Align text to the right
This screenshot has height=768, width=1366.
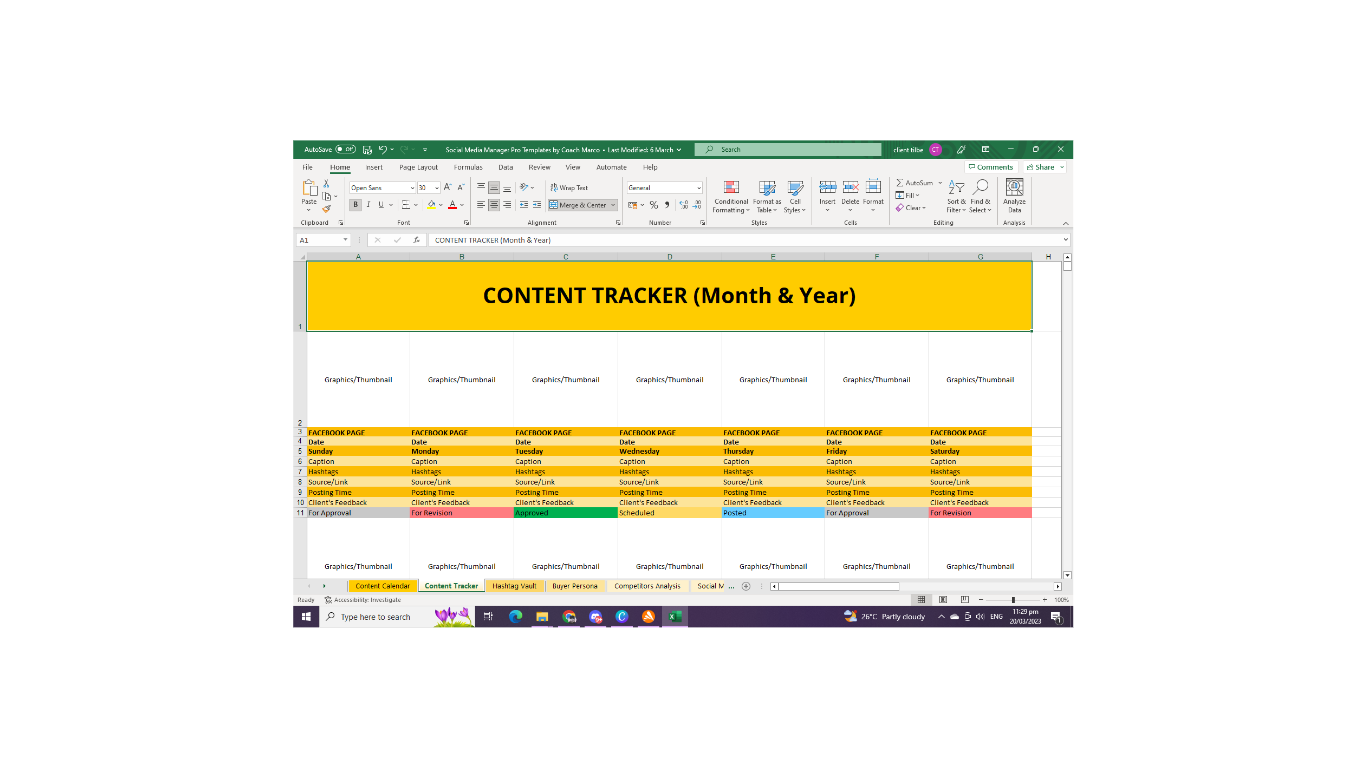click(x=507, y=205)
